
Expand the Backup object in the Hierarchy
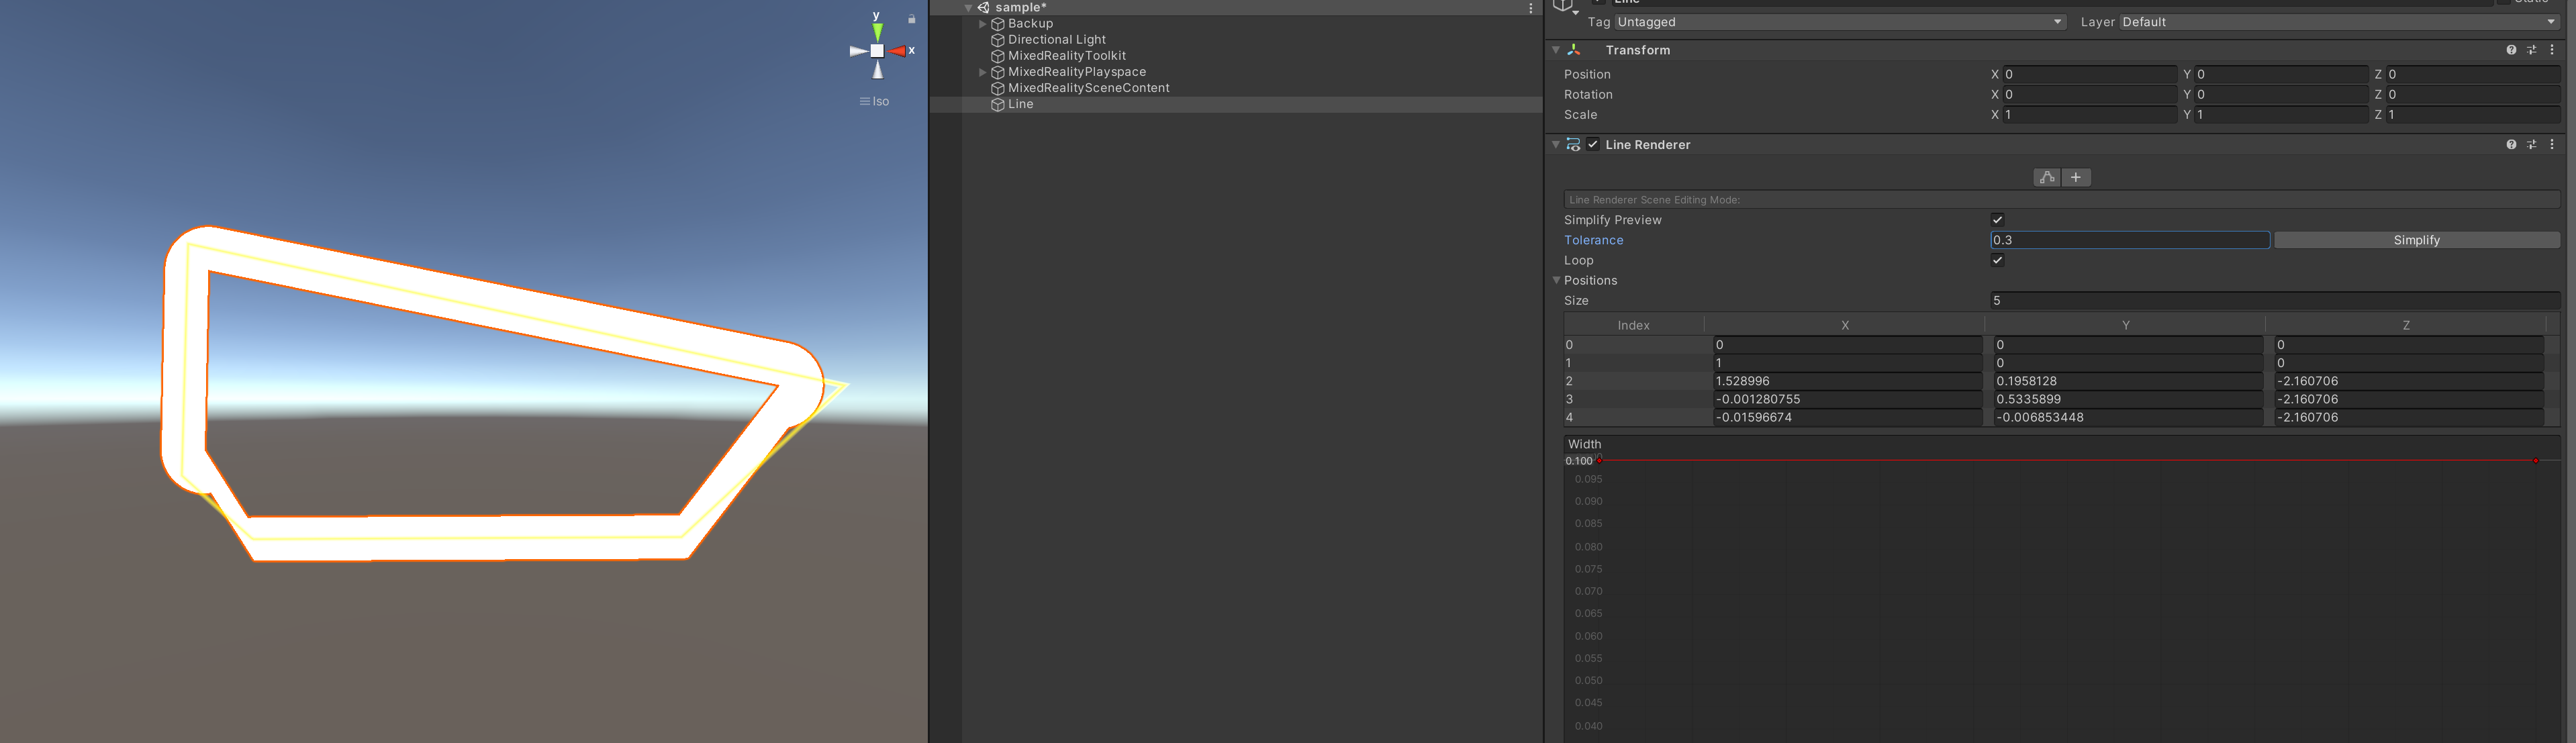coord(983,23)
